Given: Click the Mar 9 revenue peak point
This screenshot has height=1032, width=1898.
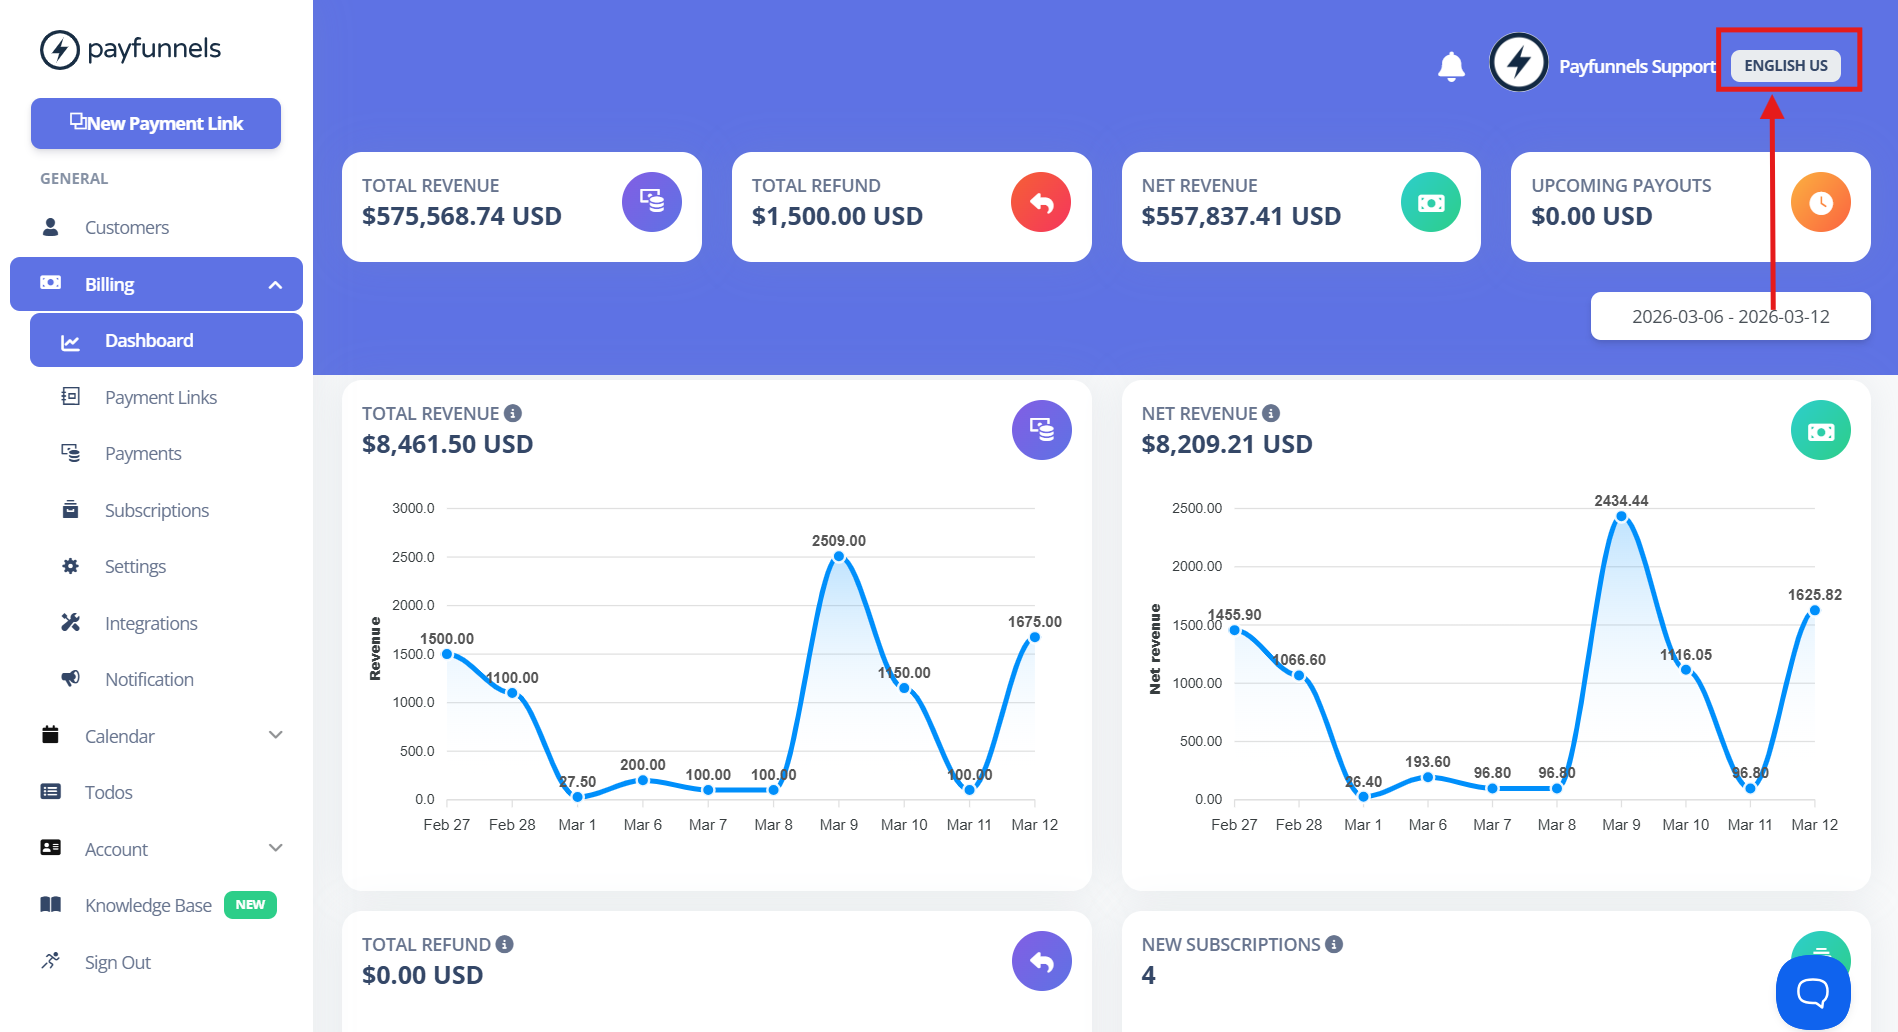Looking at the screenshot, I should (839, 556).
